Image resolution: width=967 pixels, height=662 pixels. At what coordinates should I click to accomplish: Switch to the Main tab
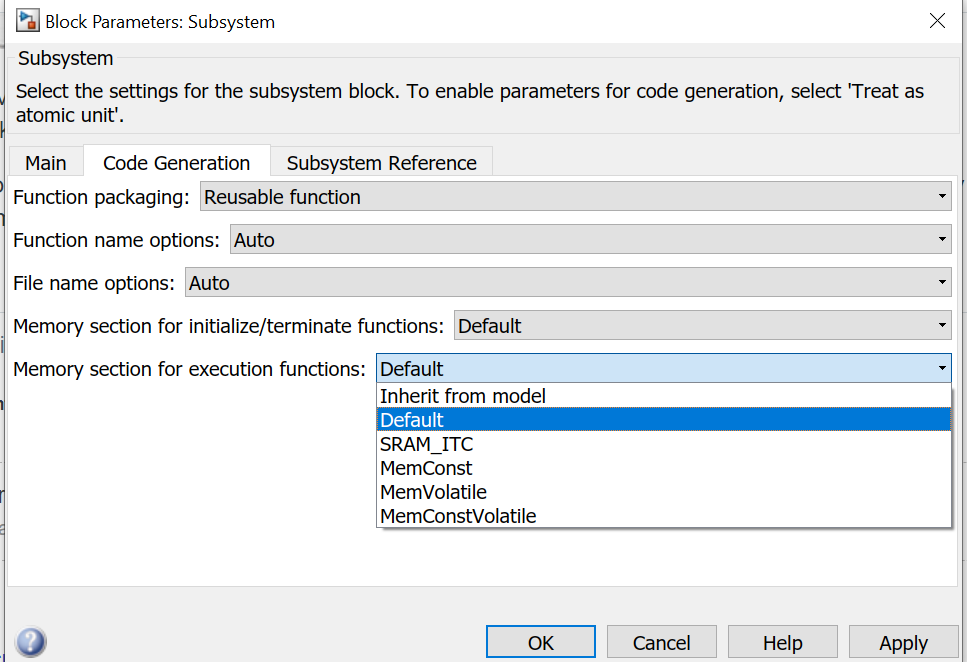pos(46,163)
